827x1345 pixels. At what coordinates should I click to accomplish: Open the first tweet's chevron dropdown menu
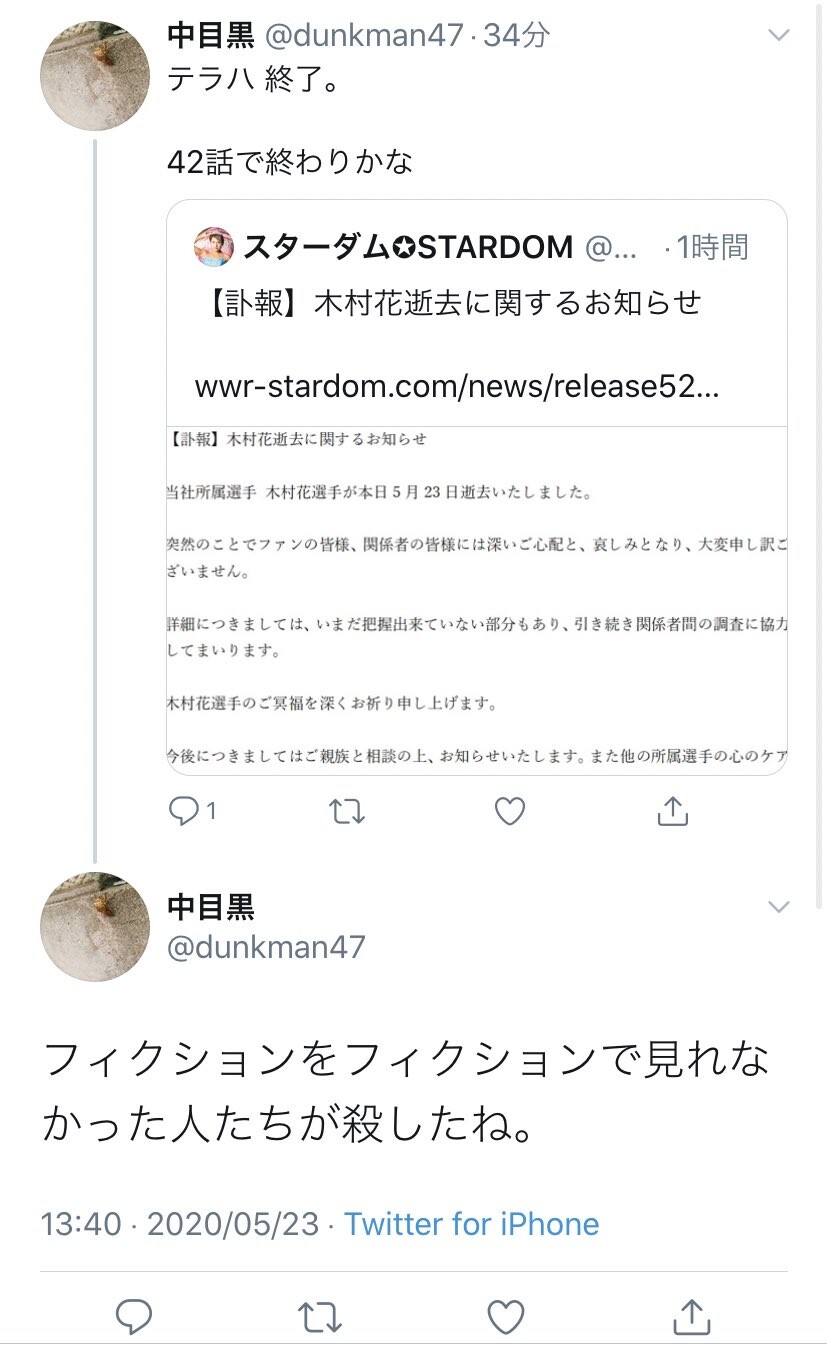(778, 36)
